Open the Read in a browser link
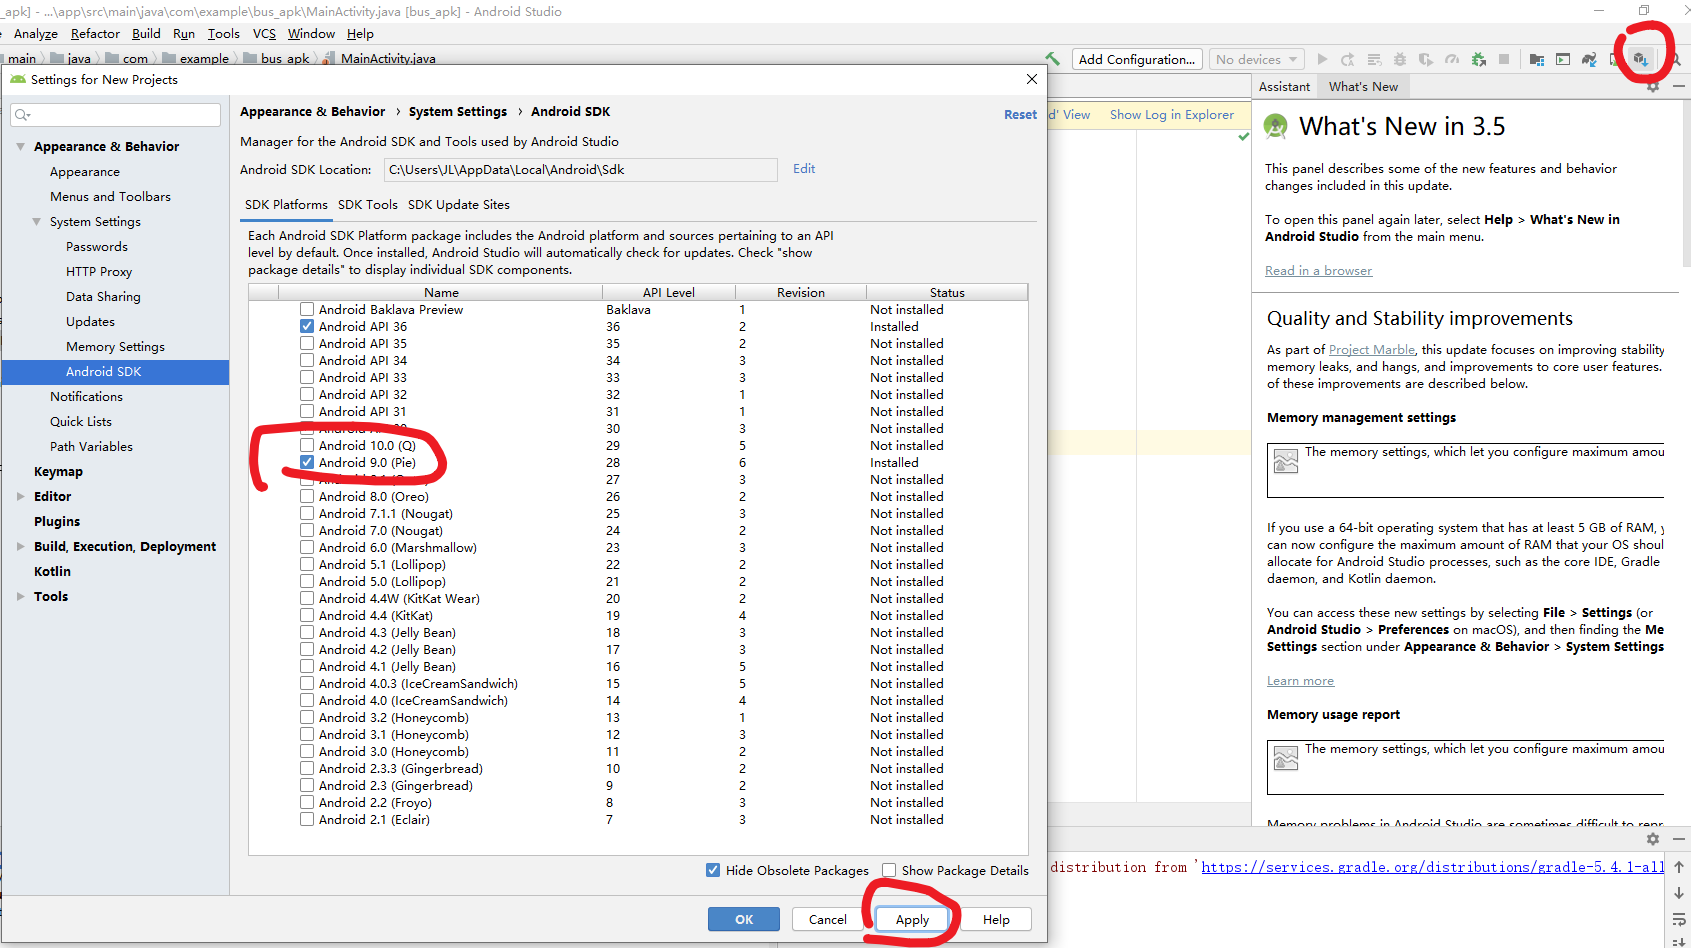The image size is (1691, 948). click(x=1318, y=270)
